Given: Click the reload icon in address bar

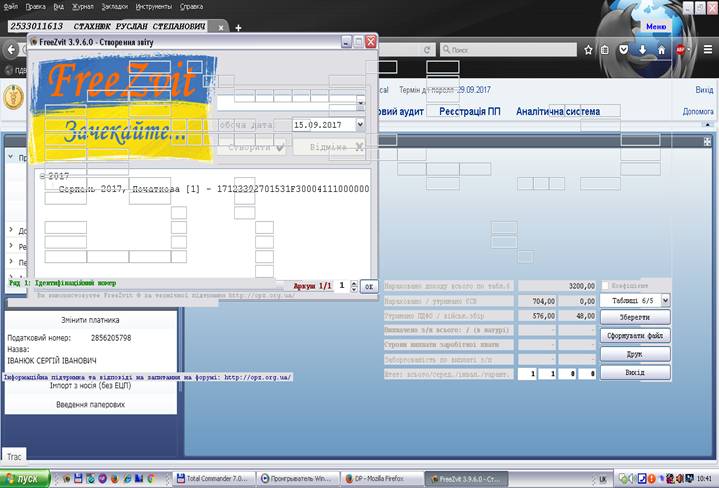Looking at the screenshot, I should tap(425, 49).
